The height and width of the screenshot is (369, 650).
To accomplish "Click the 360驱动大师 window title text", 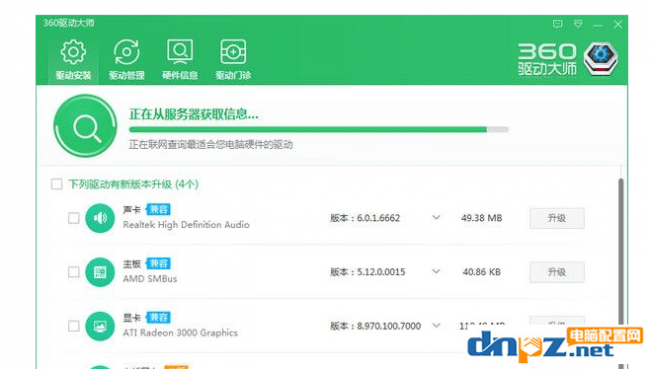I will (x=69, y=23).
